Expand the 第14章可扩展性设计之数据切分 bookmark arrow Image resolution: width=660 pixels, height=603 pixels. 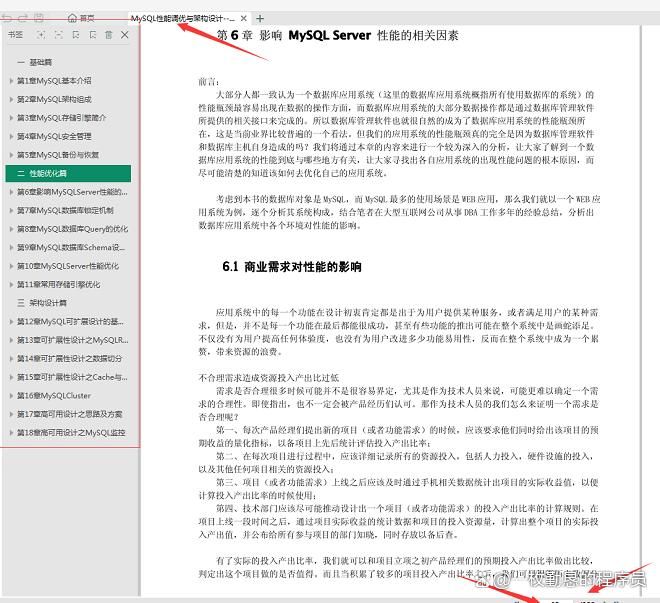pyautogui.click(x=11, y=359)
